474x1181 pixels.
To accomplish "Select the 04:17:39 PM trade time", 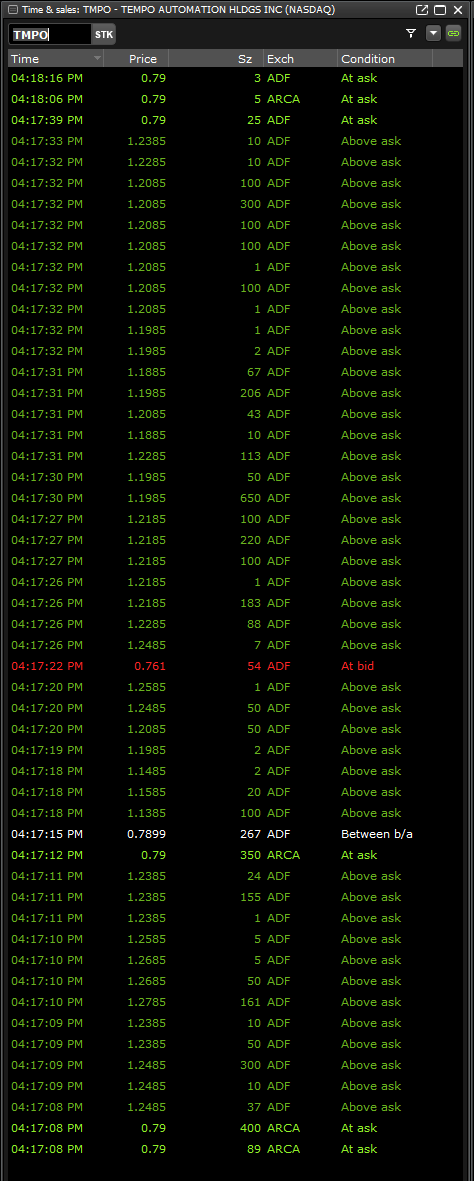I will 47,120.
